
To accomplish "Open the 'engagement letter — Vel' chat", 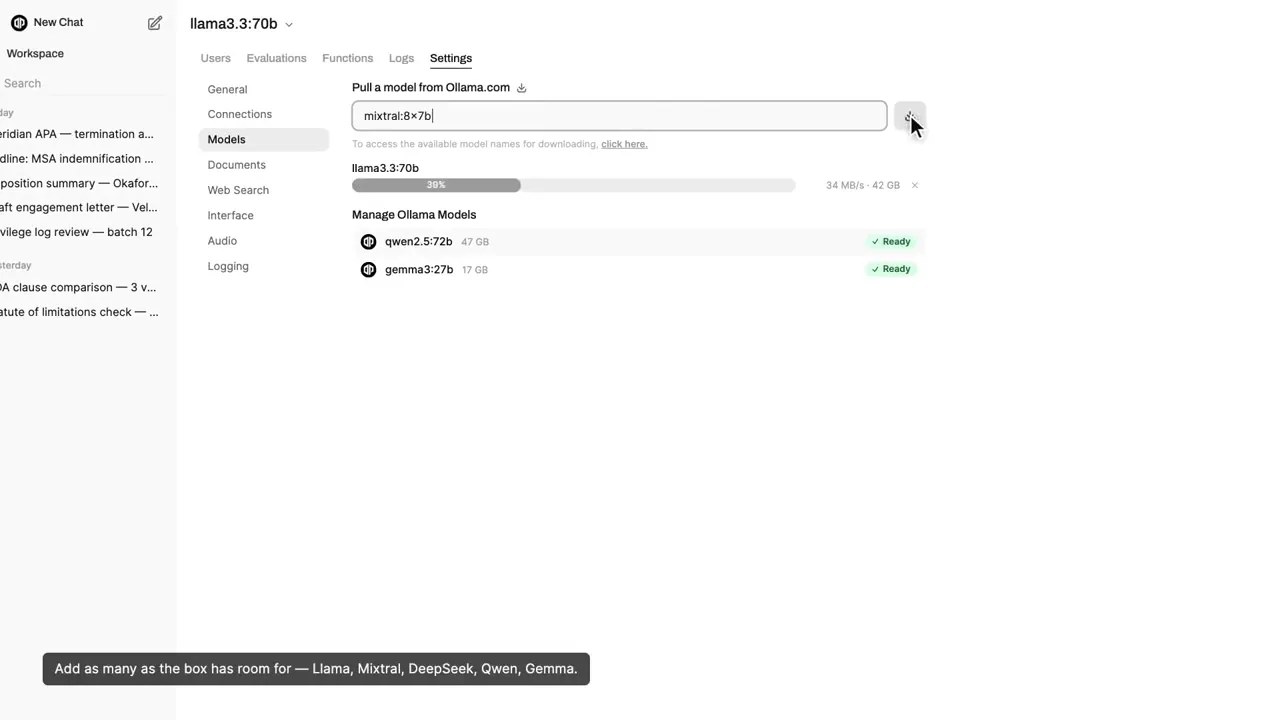I will coord(78,208).
